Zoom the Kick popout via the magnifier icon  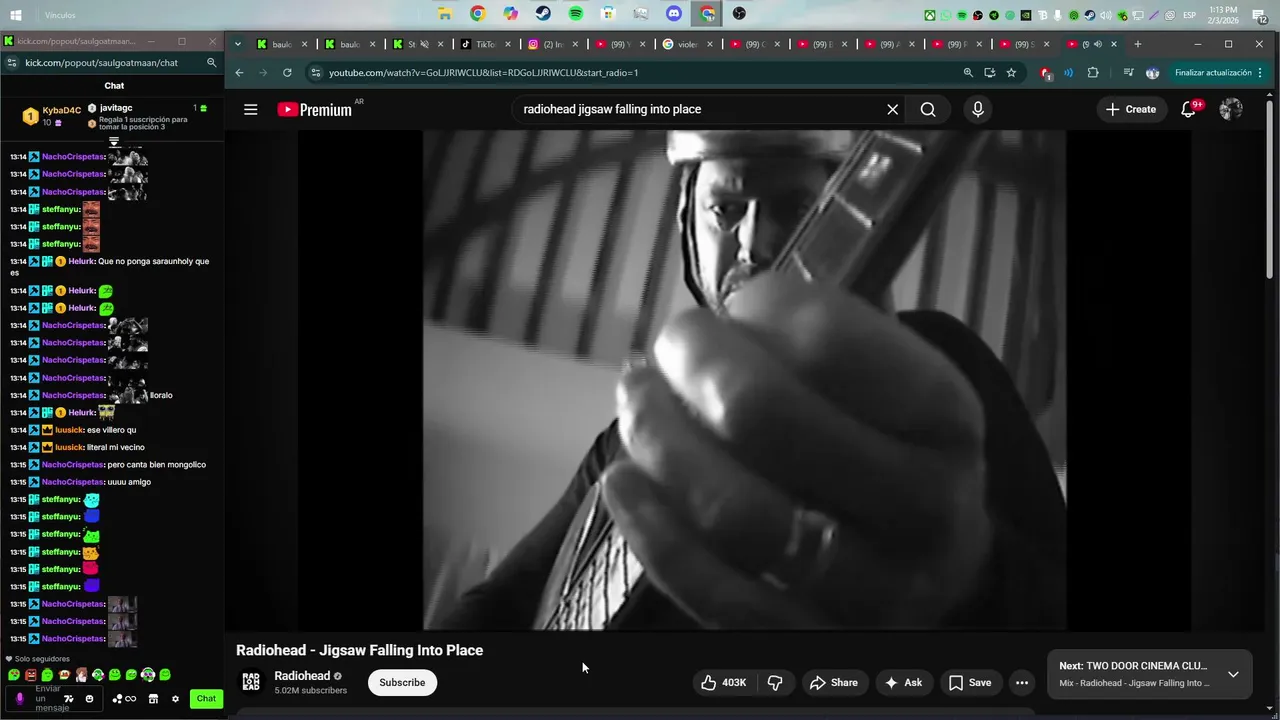click(x=211, y=63)
